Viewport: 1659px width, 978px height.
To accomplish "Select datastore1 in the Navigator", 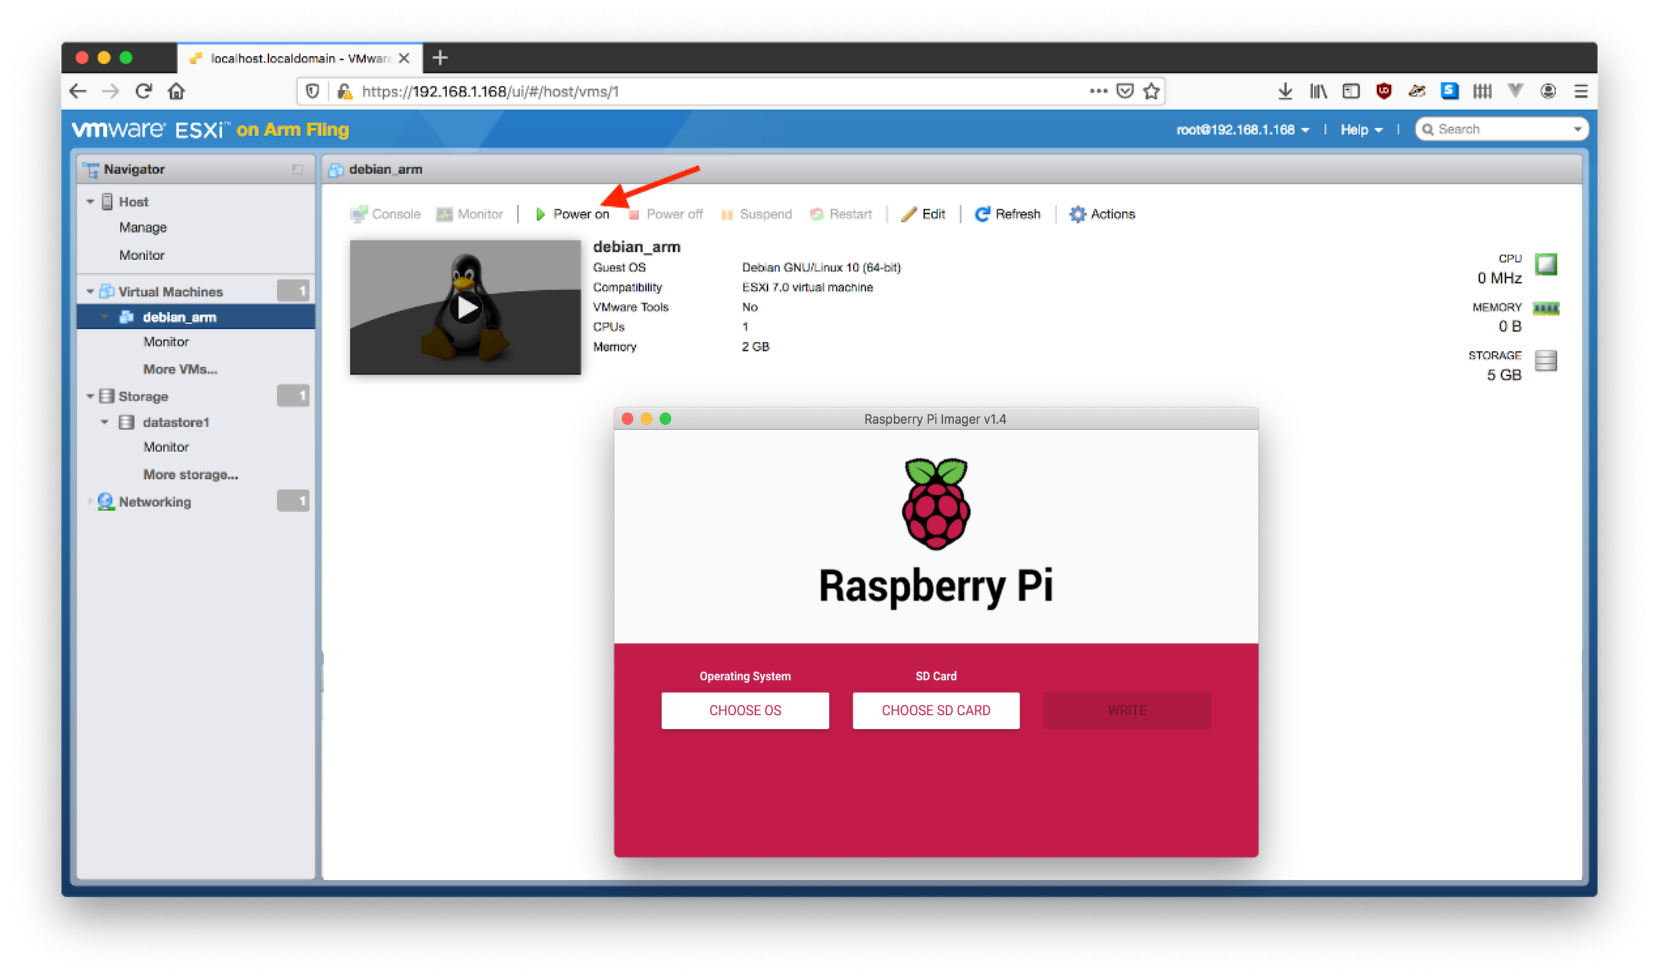I will 176,422.
